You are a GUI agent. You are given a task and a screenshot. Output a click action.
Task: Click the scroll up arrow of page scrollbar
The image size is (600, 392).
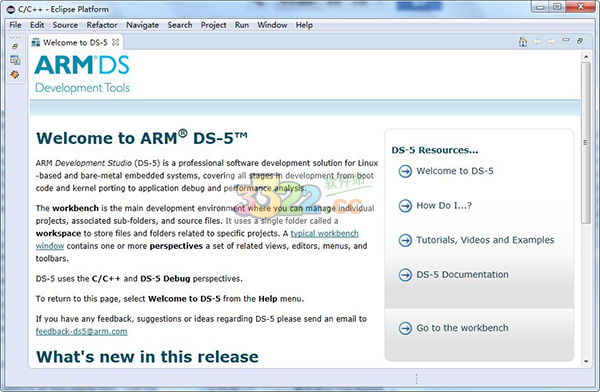[586, 57]
